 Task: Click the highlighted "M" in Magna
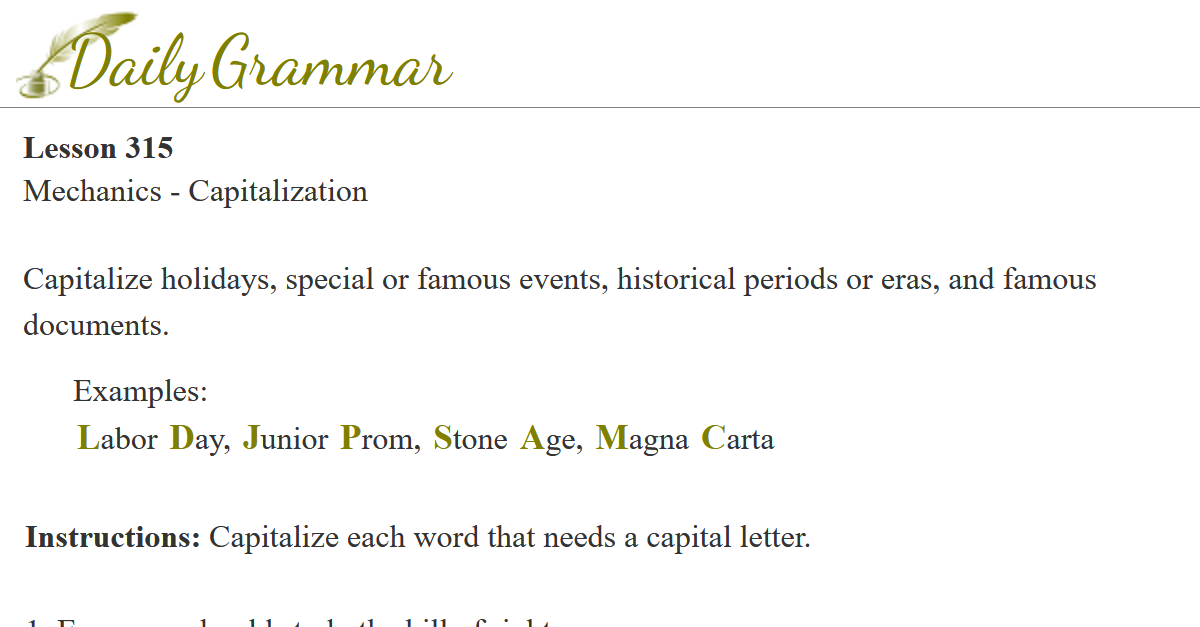tap(610, 438)
